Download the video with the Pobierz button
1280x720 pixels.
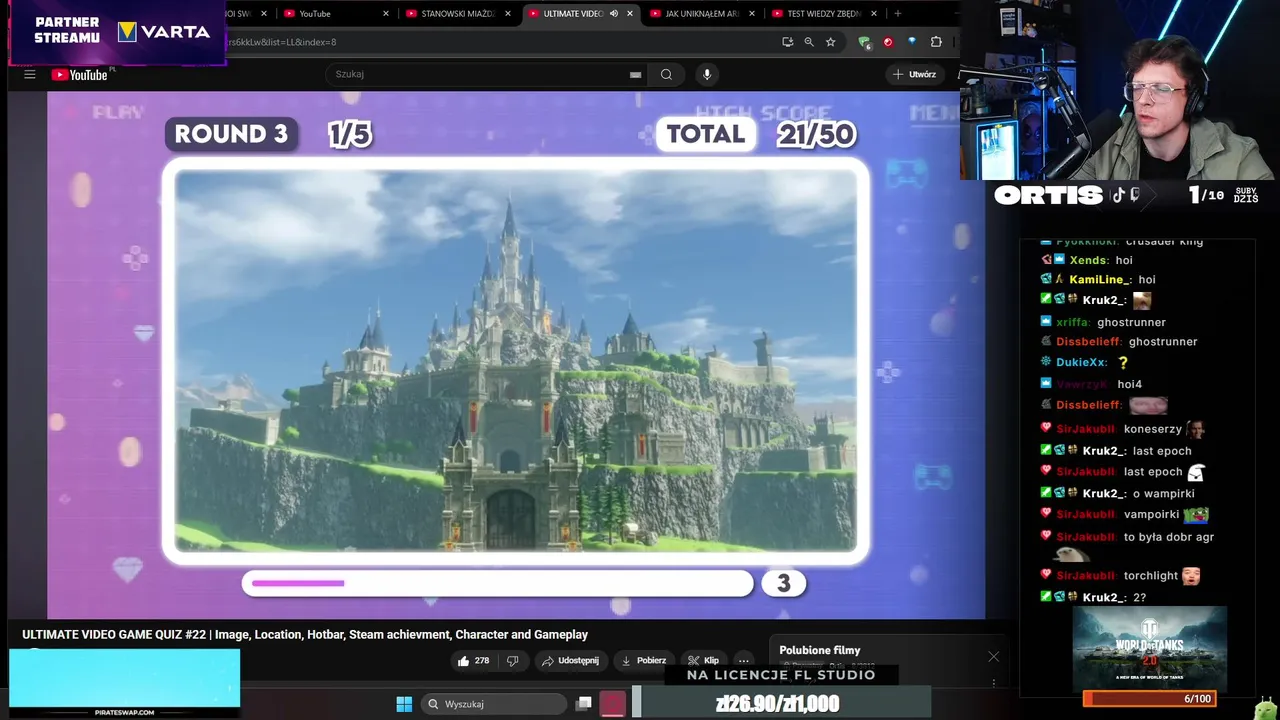(643, 661)
